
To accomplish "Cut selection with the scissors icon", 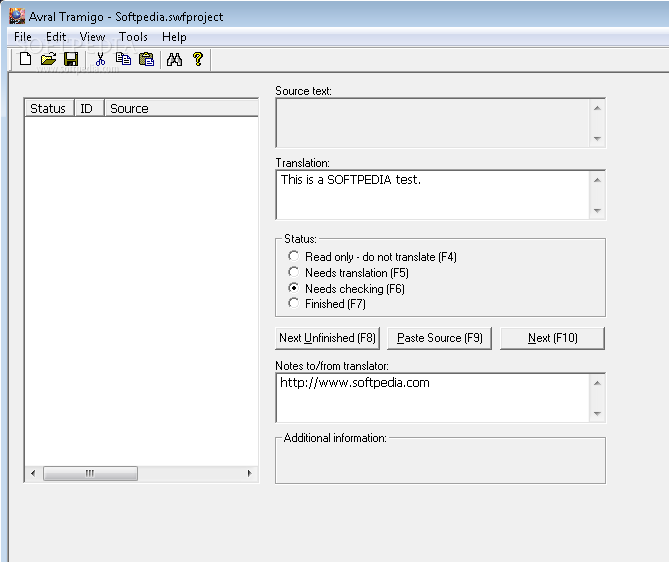I will (x=100, y=59).
